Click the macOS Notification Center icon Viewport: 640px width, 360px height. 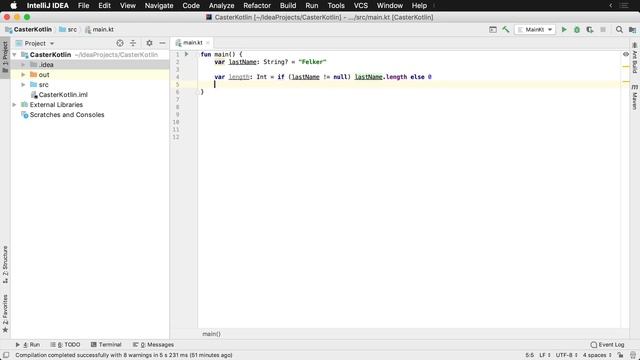tap(624, 6)
